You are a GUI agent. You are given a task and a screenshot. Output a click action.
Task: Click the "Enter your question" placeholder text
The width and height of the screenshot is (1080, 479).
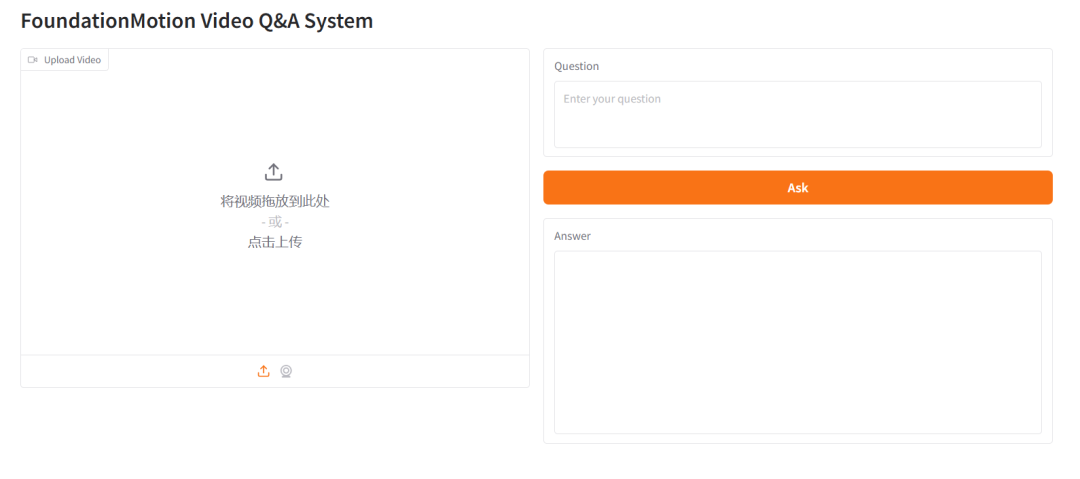[x=612, y=99]
